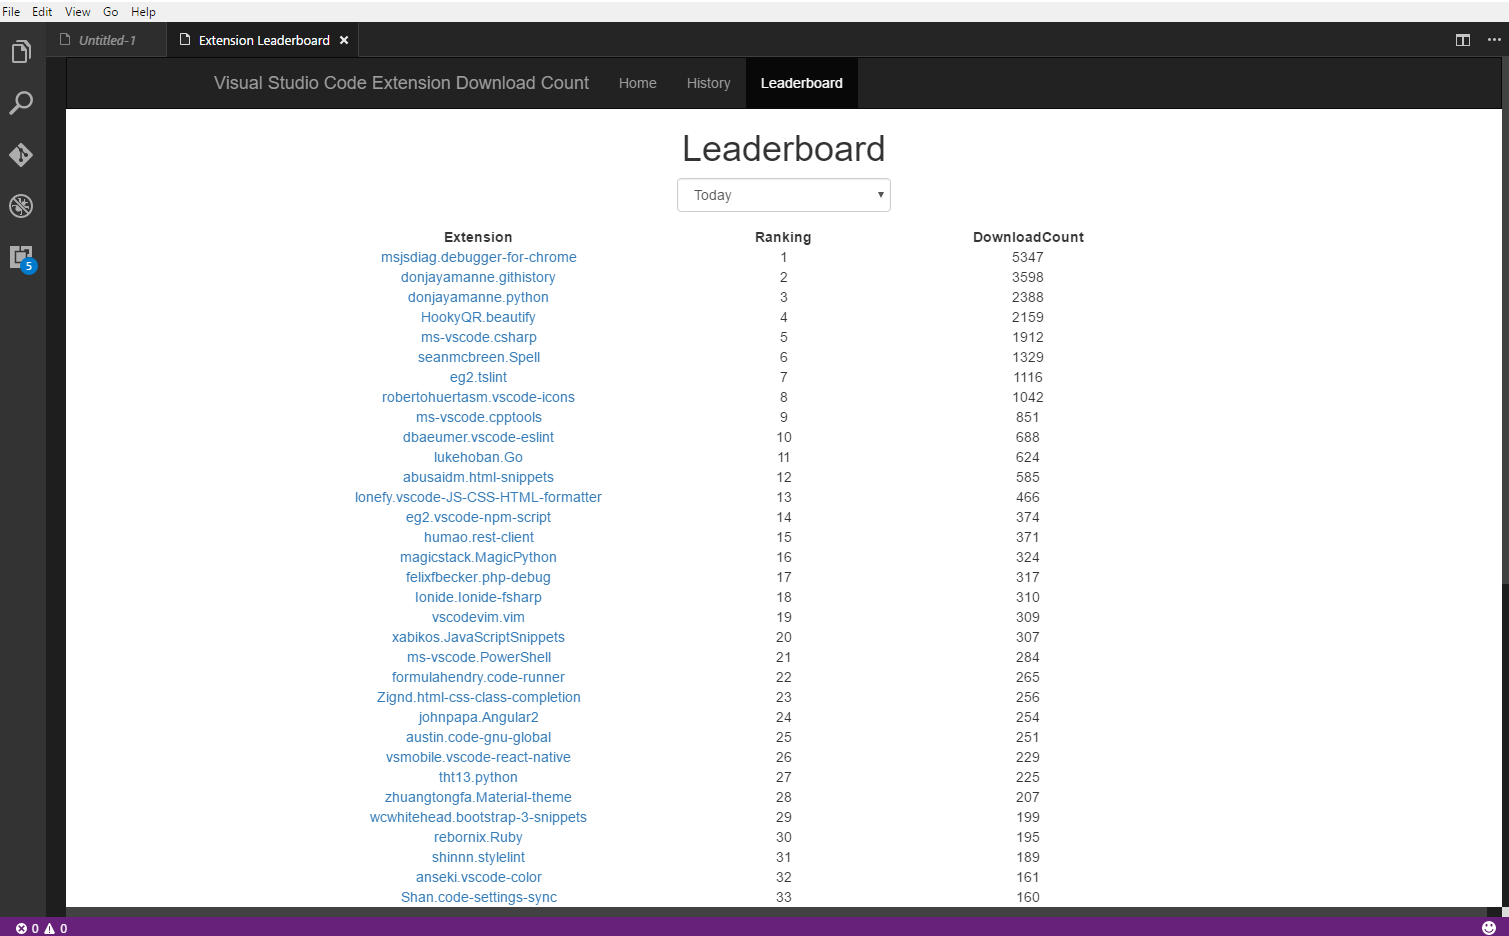
Task: Open seanmcbreen.Spell link
Action: [479, 357]
